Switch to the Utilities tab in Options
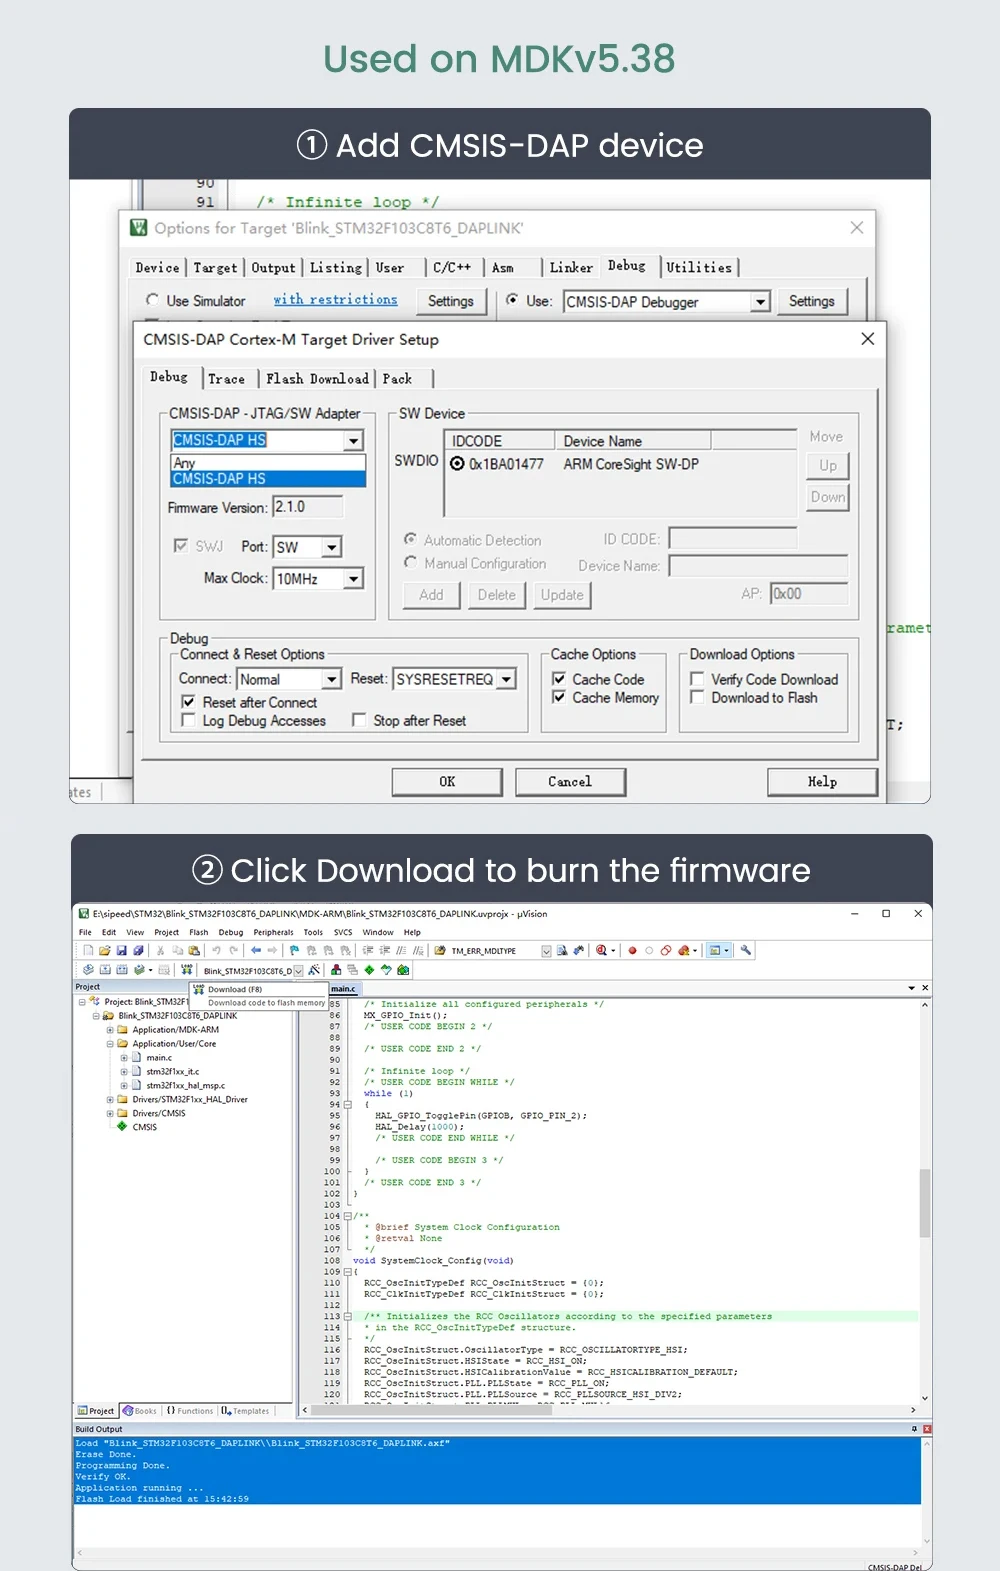The width and height of the screenshot is (1000, 1571). [x=699, y=267]
